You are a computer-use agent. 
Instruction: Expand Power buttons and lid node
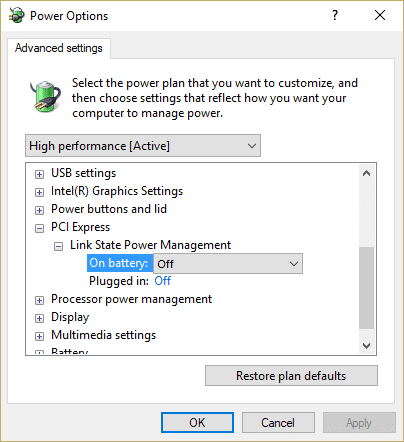pyautogui.click(x=39, y=210)
